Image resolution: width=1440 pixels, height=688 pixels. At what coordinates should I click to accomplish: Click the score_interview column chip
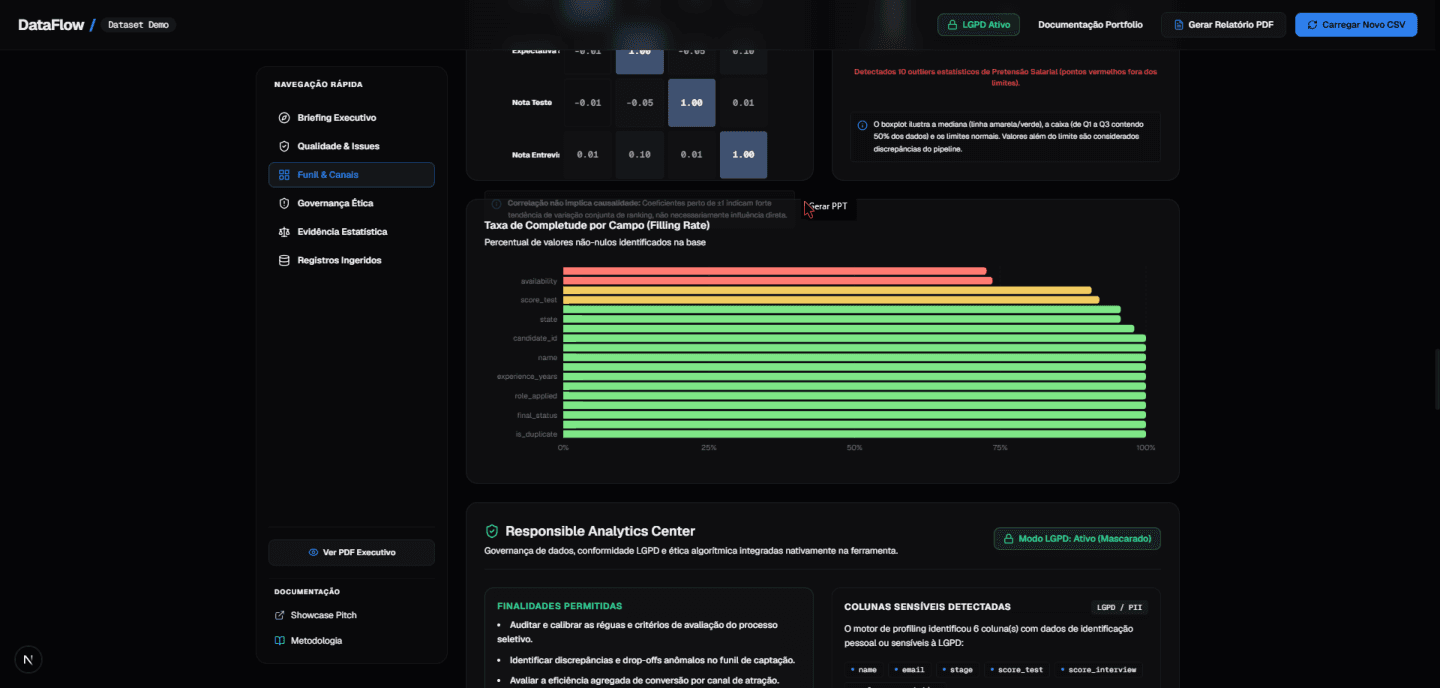[1098, 670]
